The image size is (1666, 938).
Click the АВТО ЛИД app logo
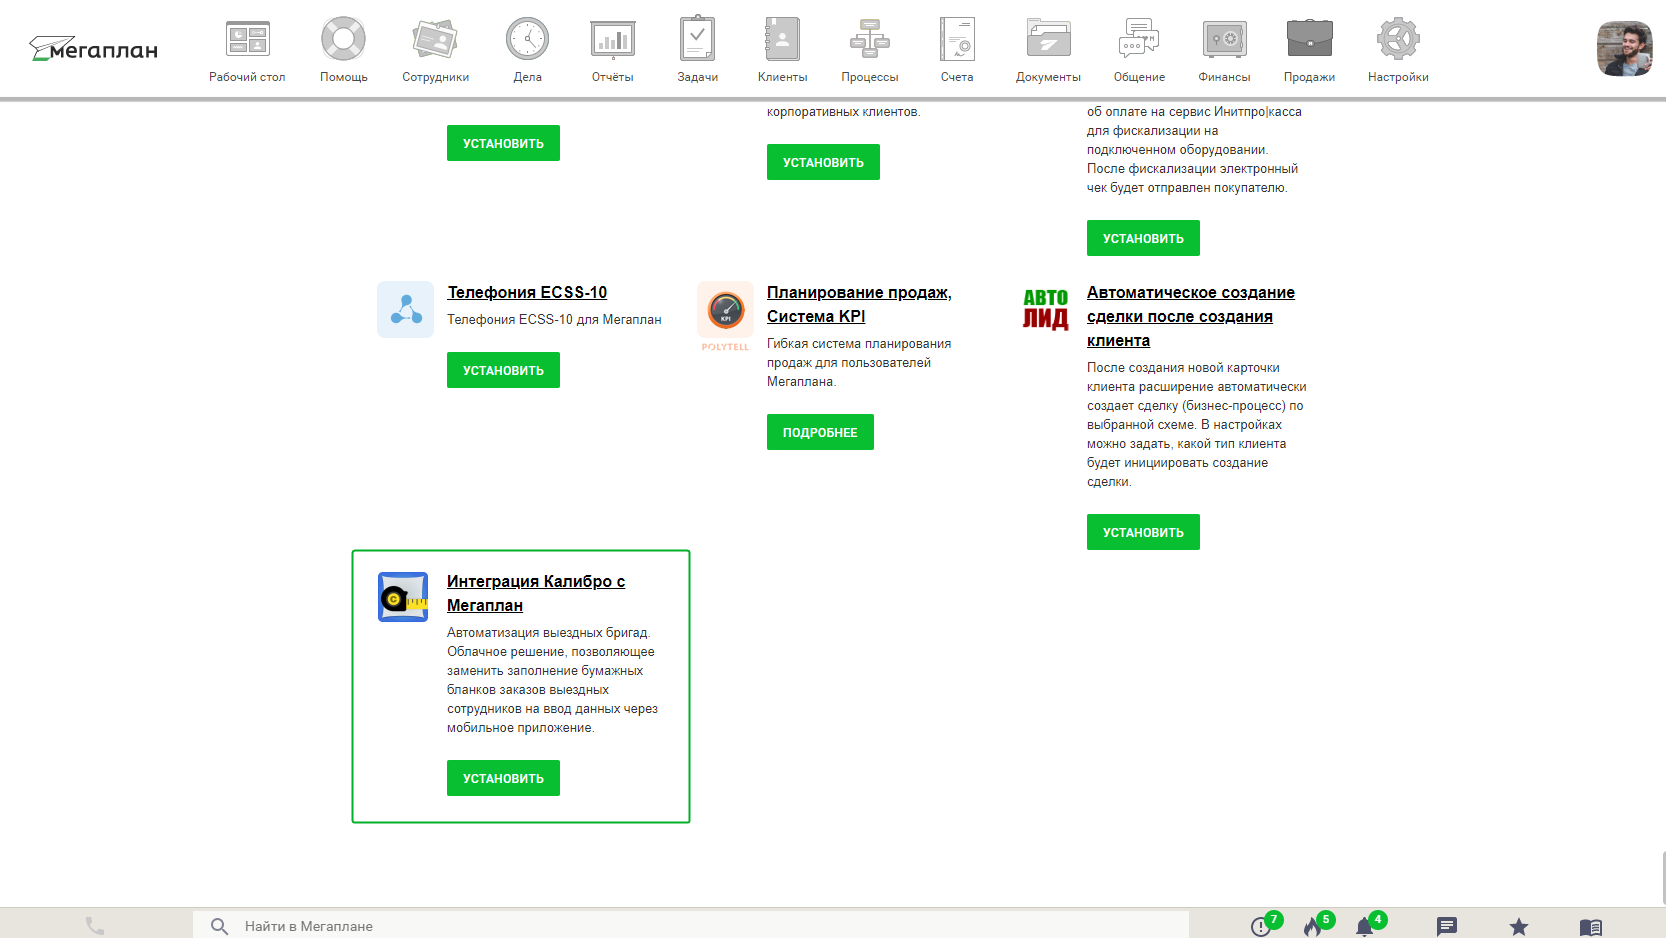1045,309
